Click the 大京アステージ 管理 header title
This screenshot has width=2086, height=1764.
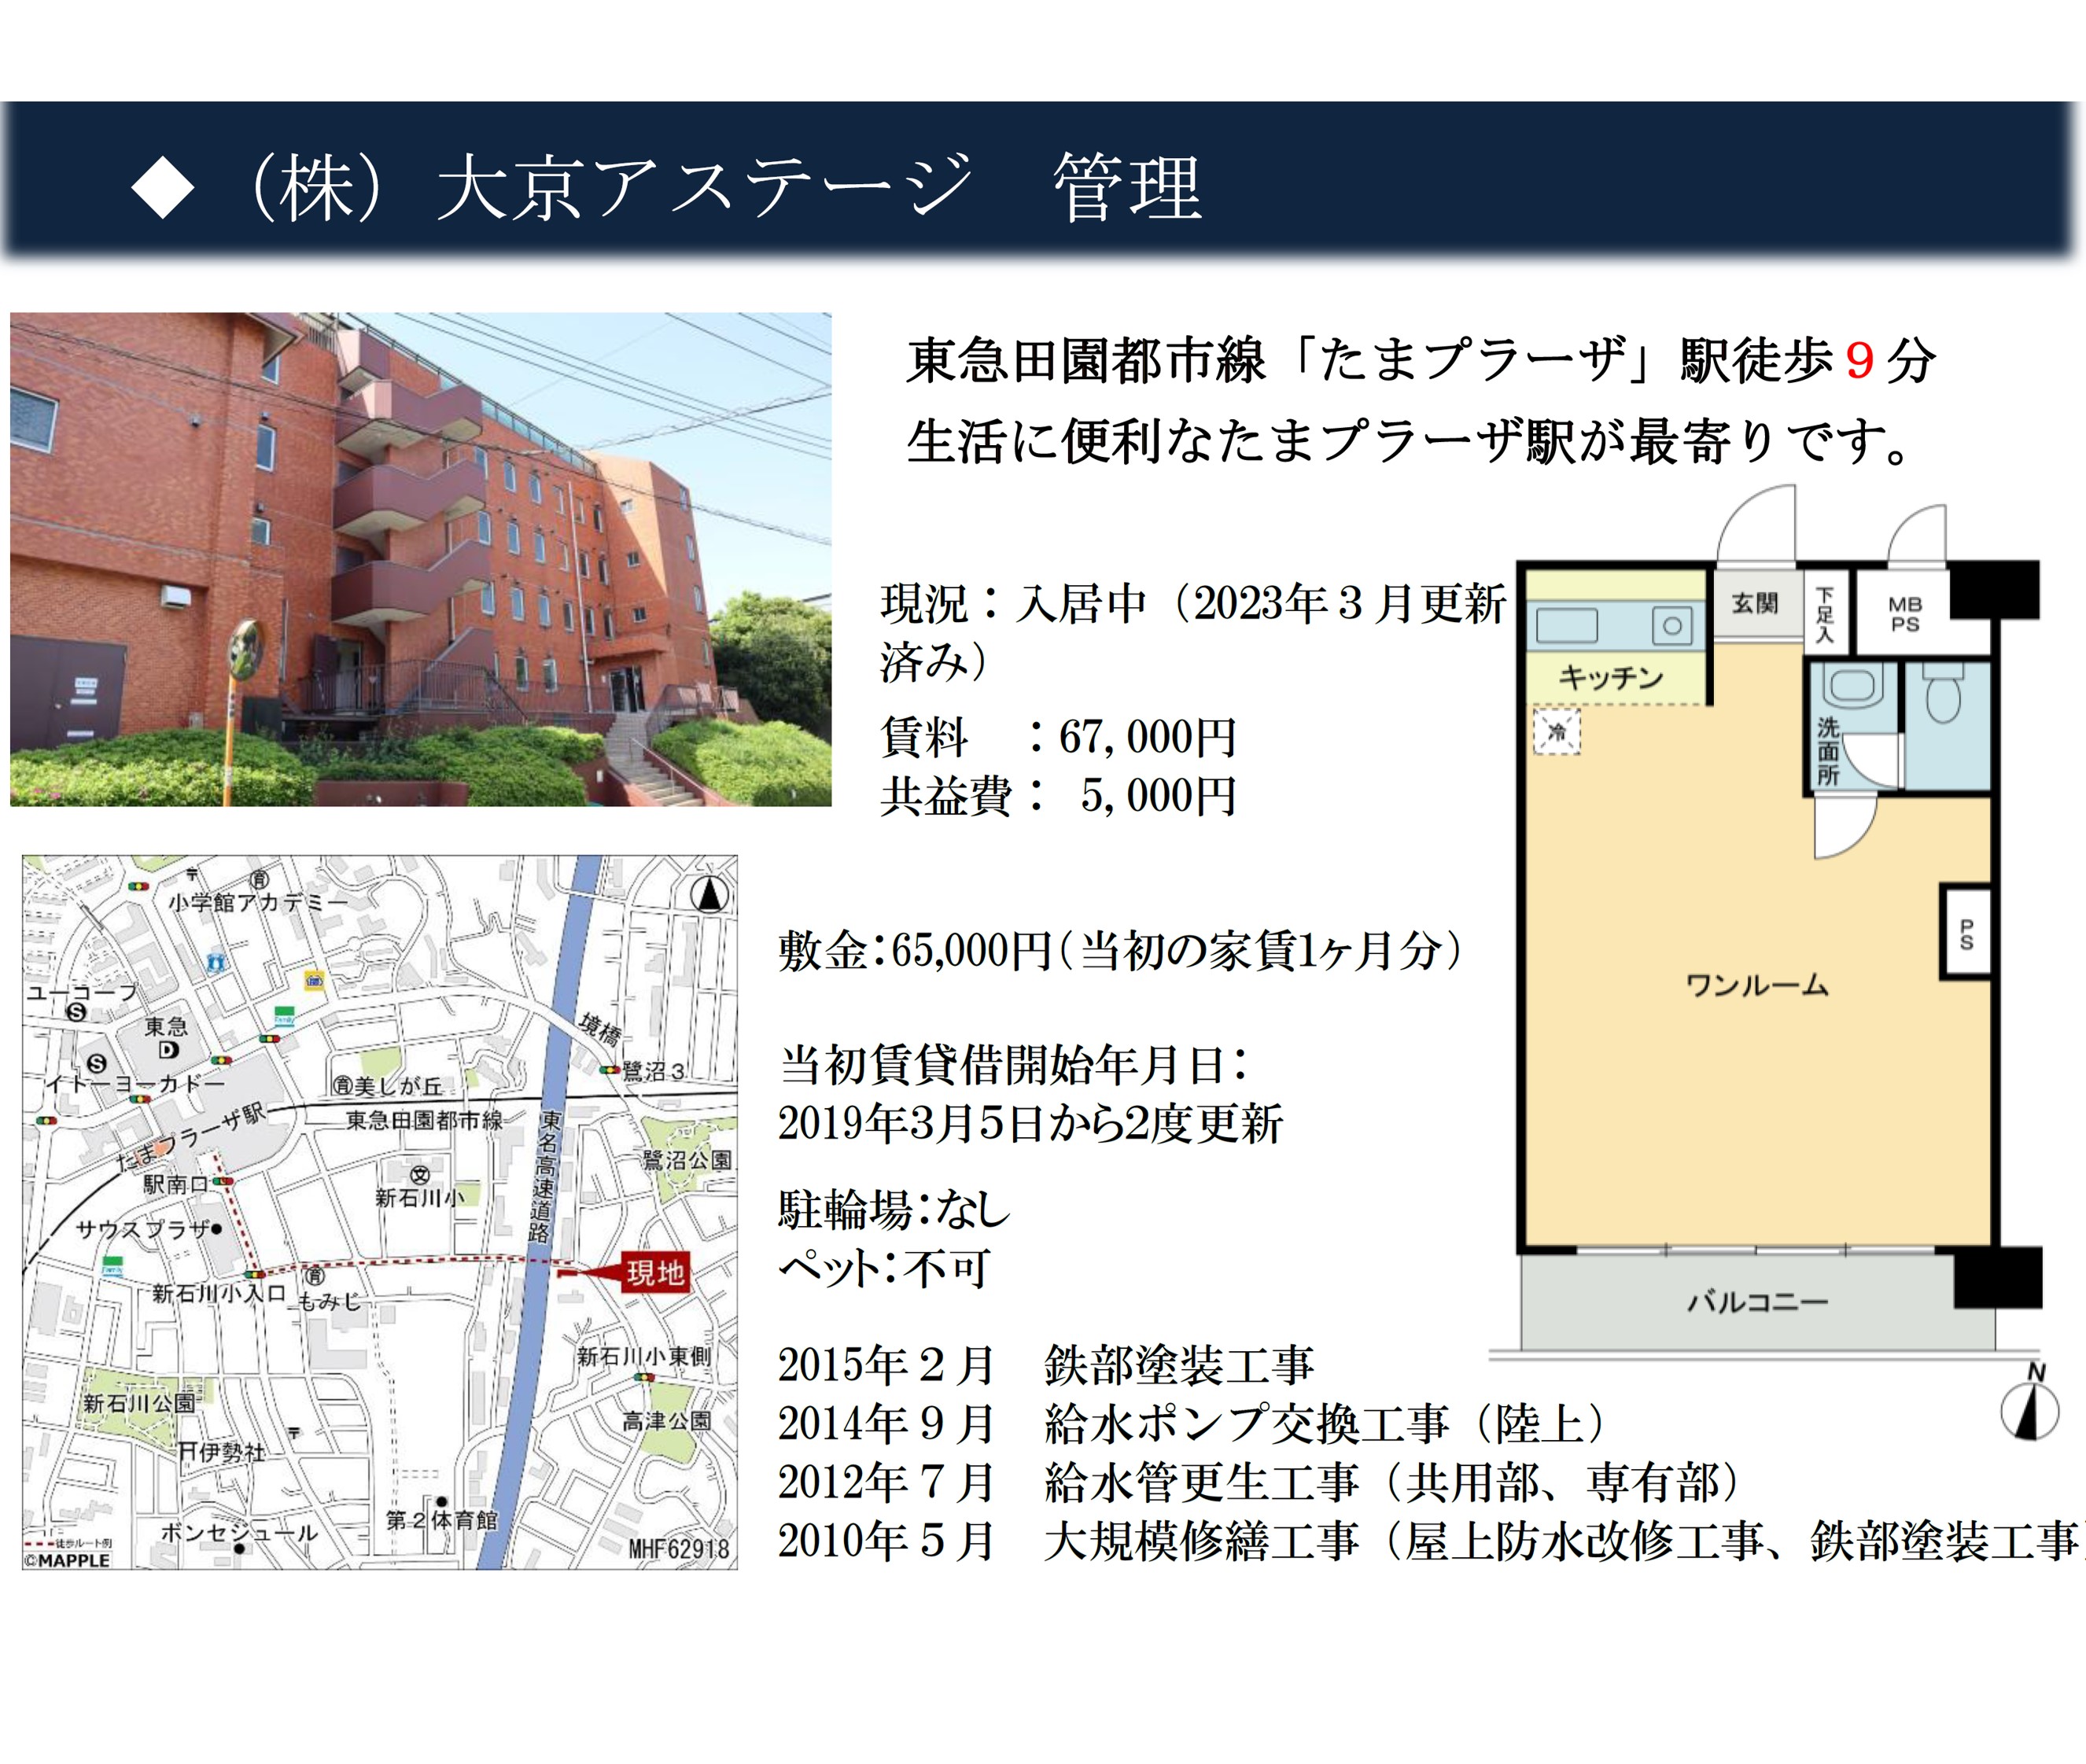pos(720,188)
